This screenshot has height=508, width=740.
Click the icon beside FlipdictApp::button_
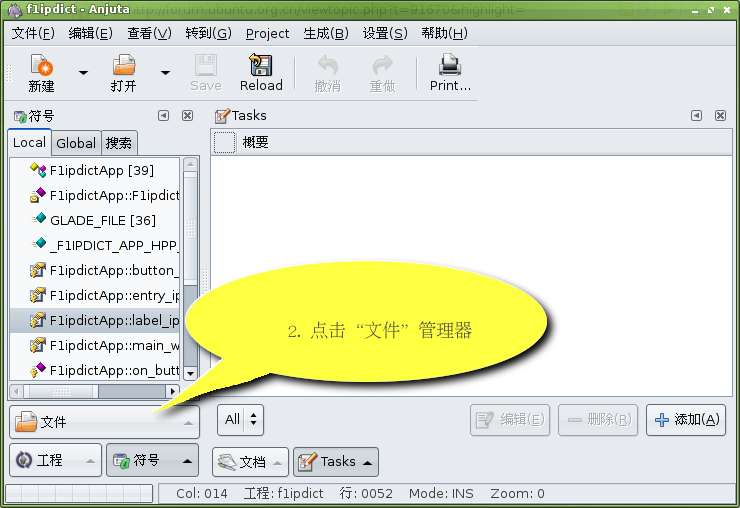38,270
